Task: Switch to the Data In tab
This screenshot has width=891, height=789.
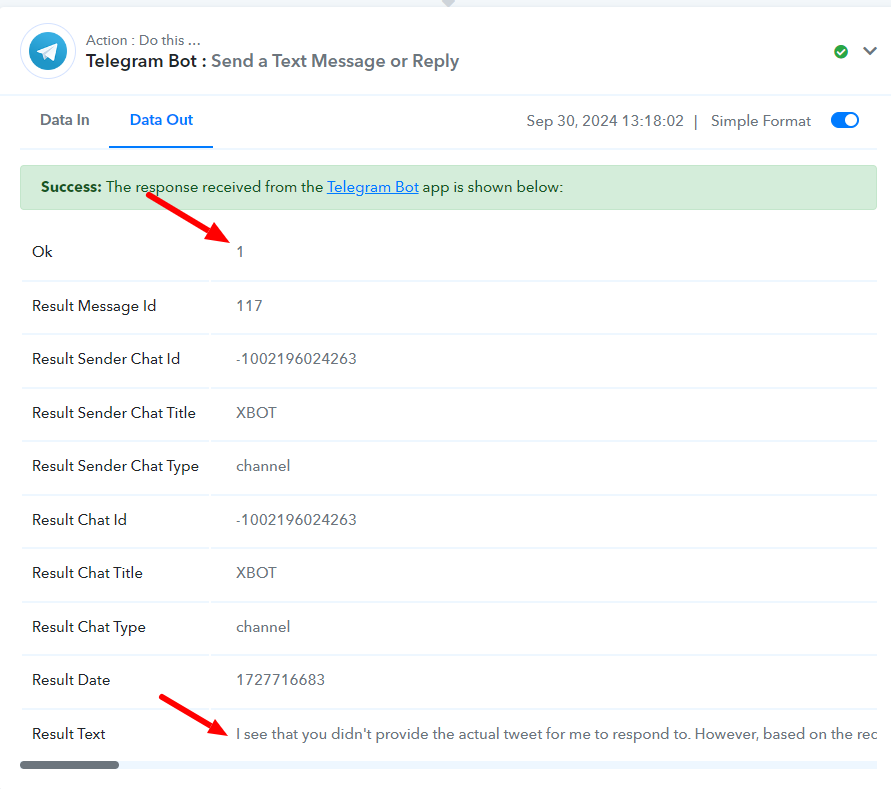Action: coord(65,120)
